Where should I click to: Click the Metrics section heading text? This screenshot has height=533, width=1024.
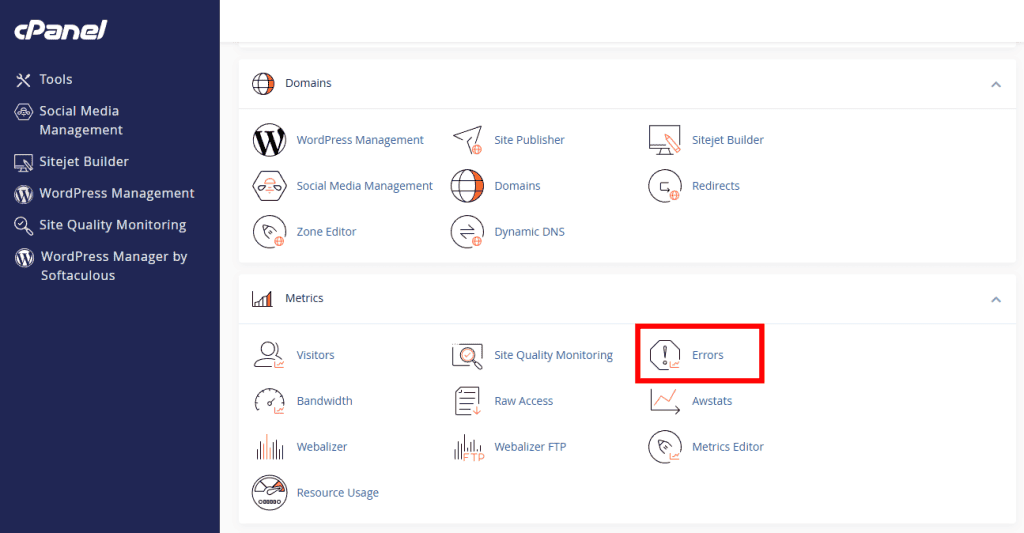(x=304, y=299)
